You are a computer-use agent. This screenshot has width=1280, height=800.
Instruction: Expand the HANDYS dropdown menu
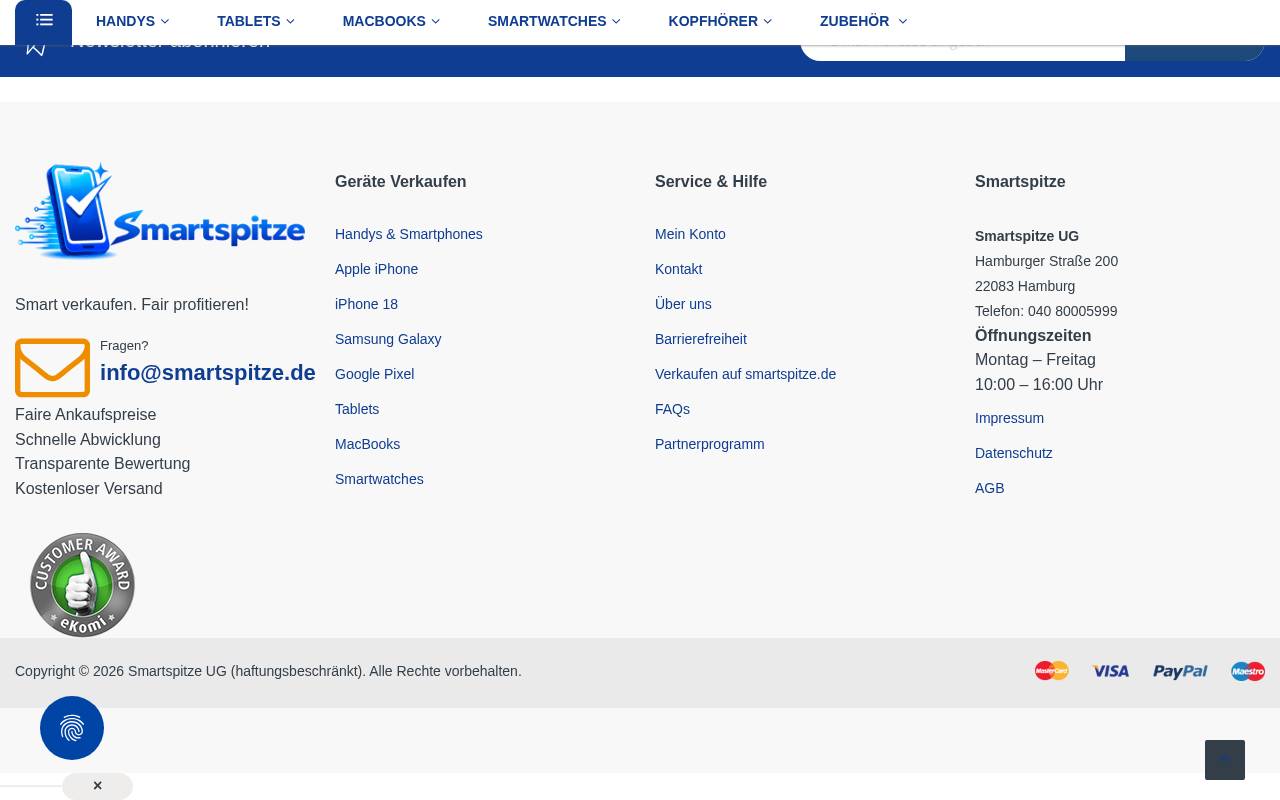pos(132,21)
